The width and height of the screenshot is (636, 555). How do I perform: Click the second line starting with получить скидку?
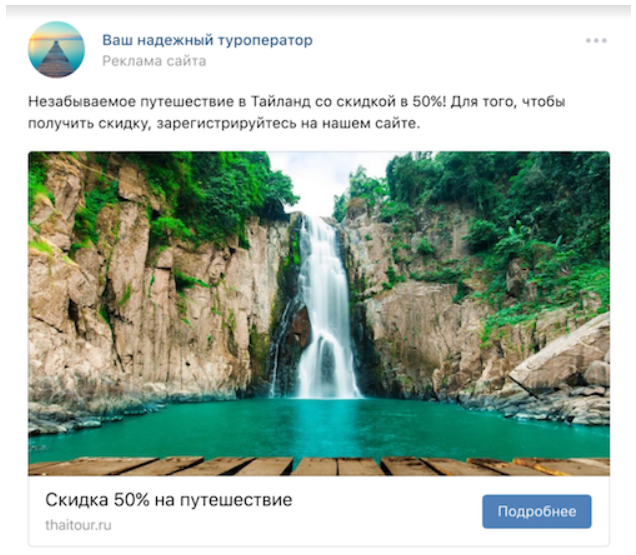tap(224, 123)
